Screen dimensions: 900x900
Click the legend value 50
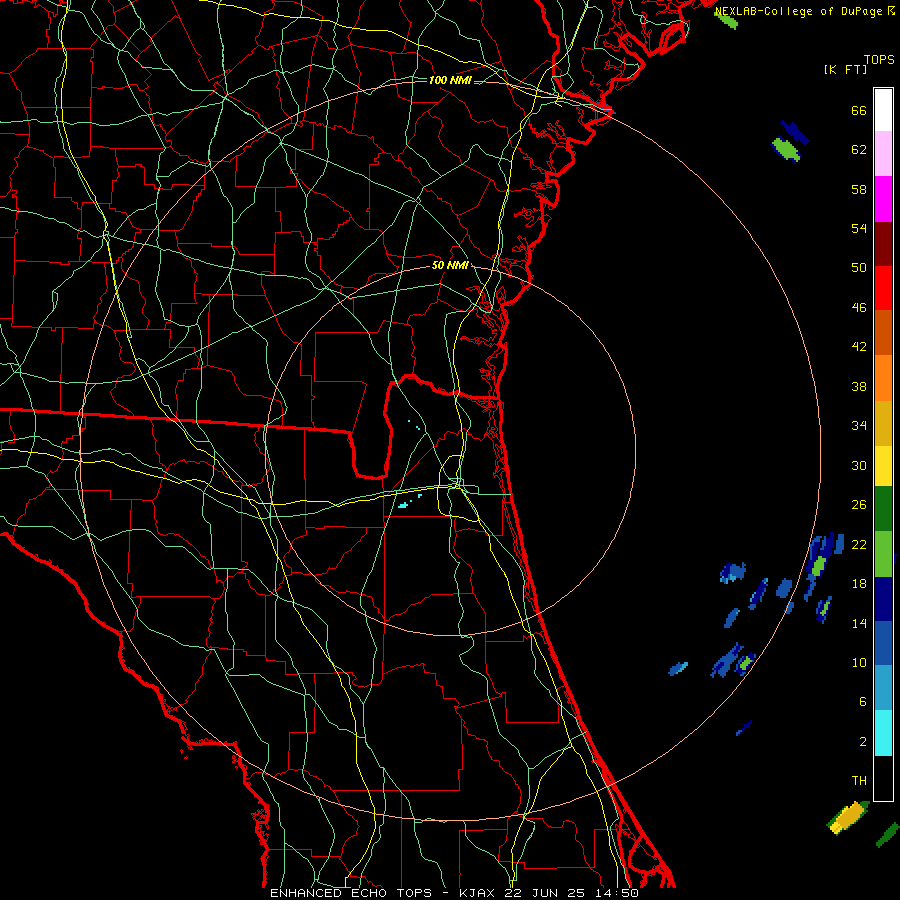click(859, 268)
